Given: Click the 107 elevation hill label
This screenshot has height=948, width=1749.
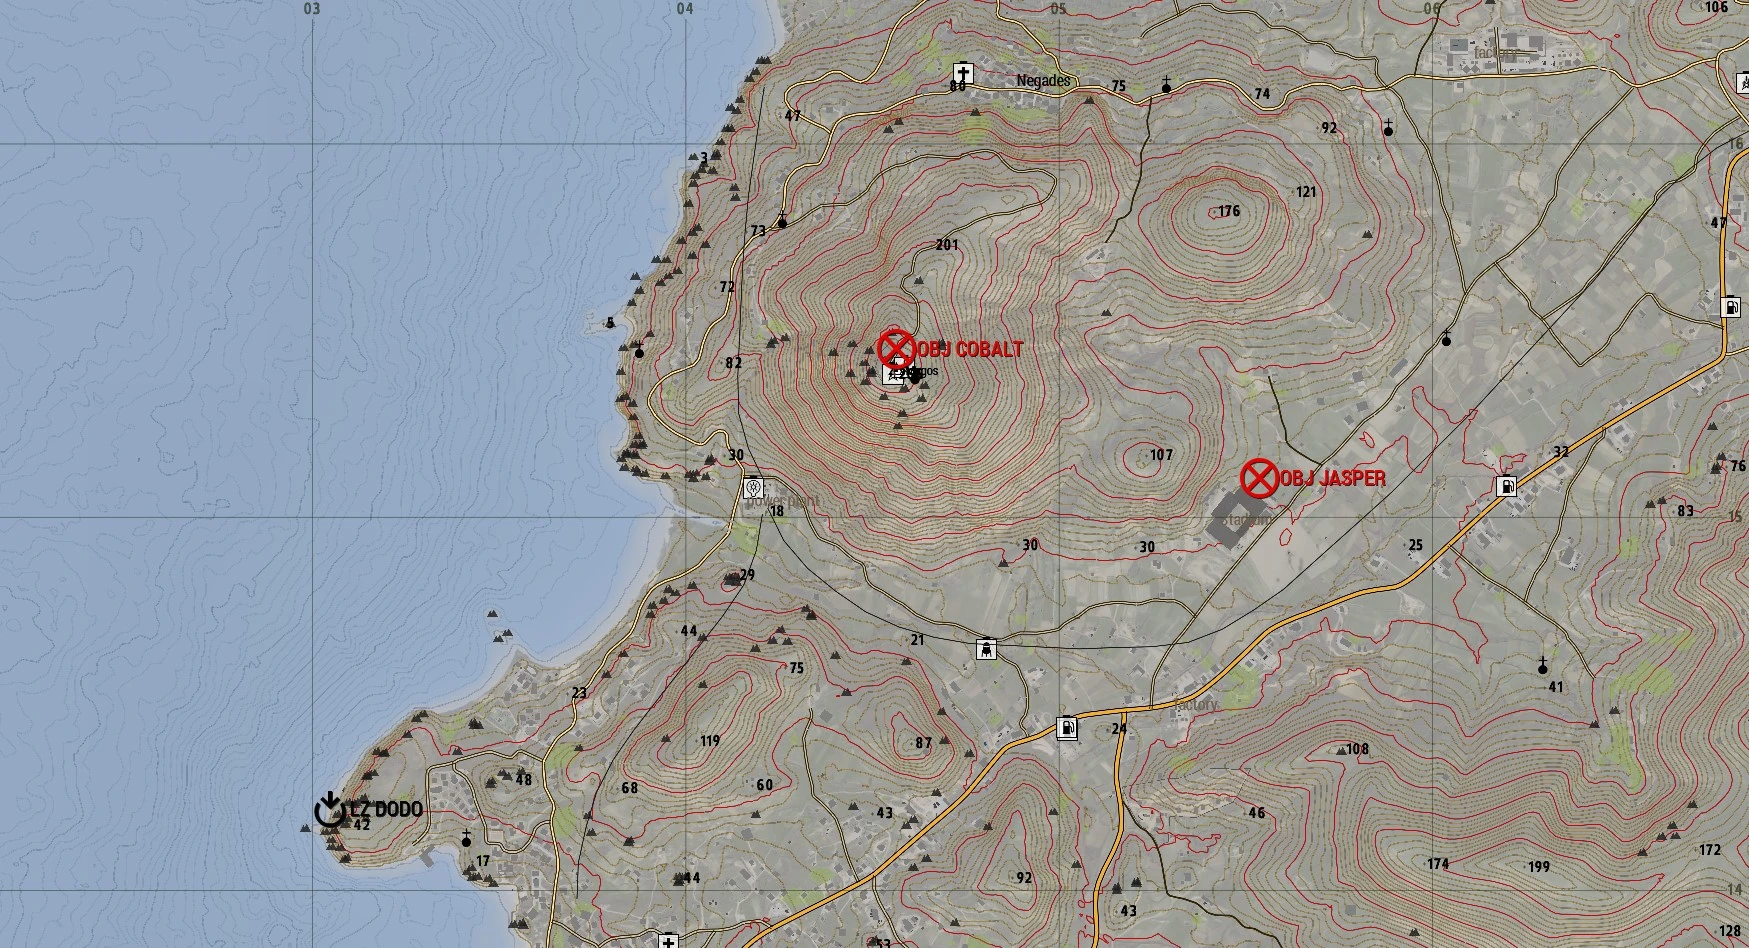Looking at the screenshot, I should coord(1160,455).
